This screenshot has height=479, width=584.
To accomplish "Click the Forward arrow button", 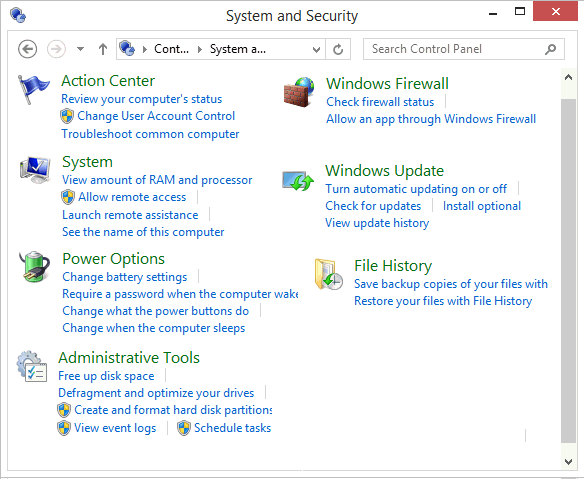I will tap(56, 49).
